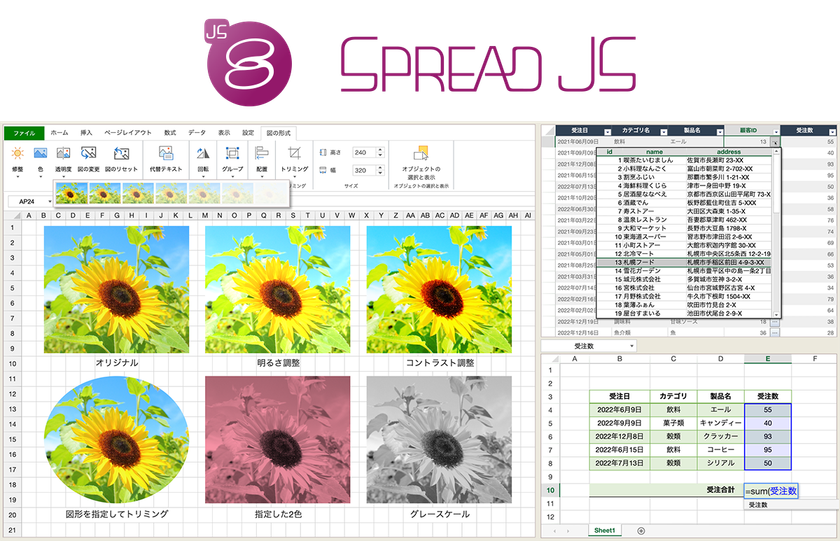This screenshot has height=541, width=840.
Task: Select the Sheet1 tab
Action: click(x=604, y=530)
